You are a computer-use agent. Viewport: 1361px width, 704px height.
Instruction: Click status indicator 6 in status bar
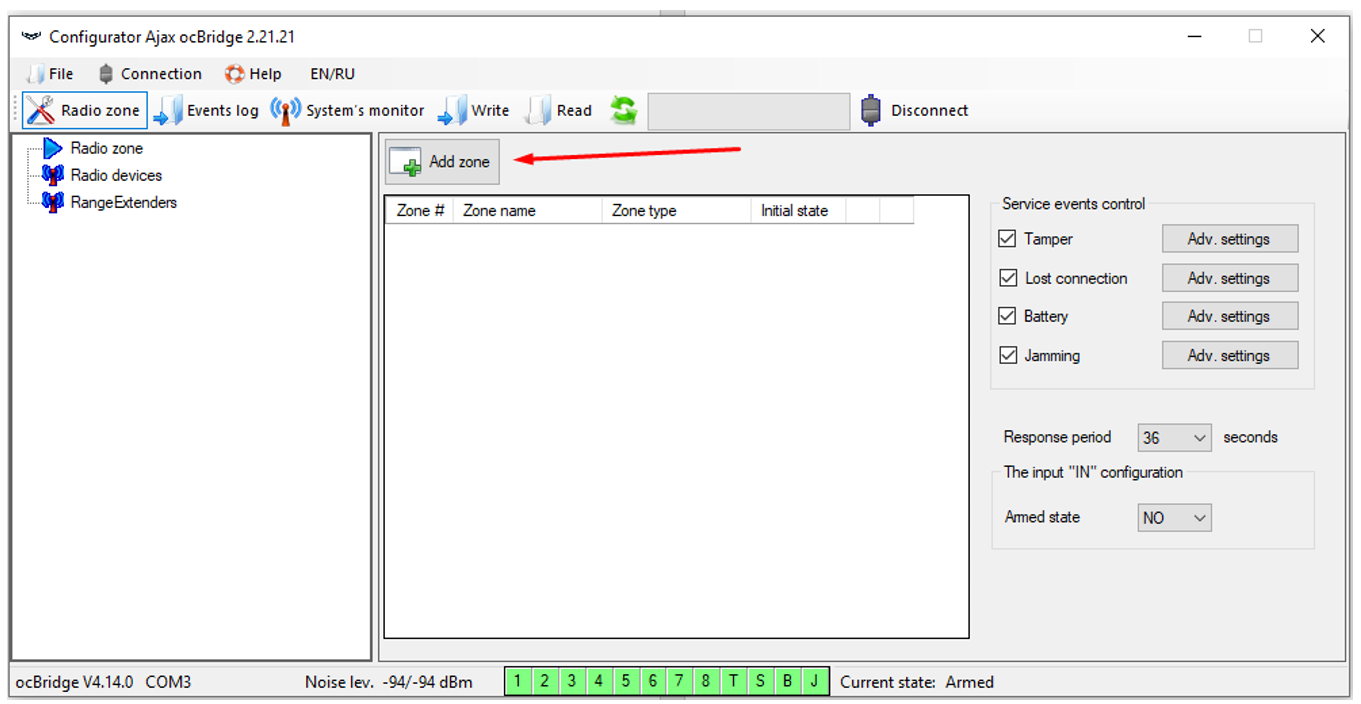pos(653,682)
